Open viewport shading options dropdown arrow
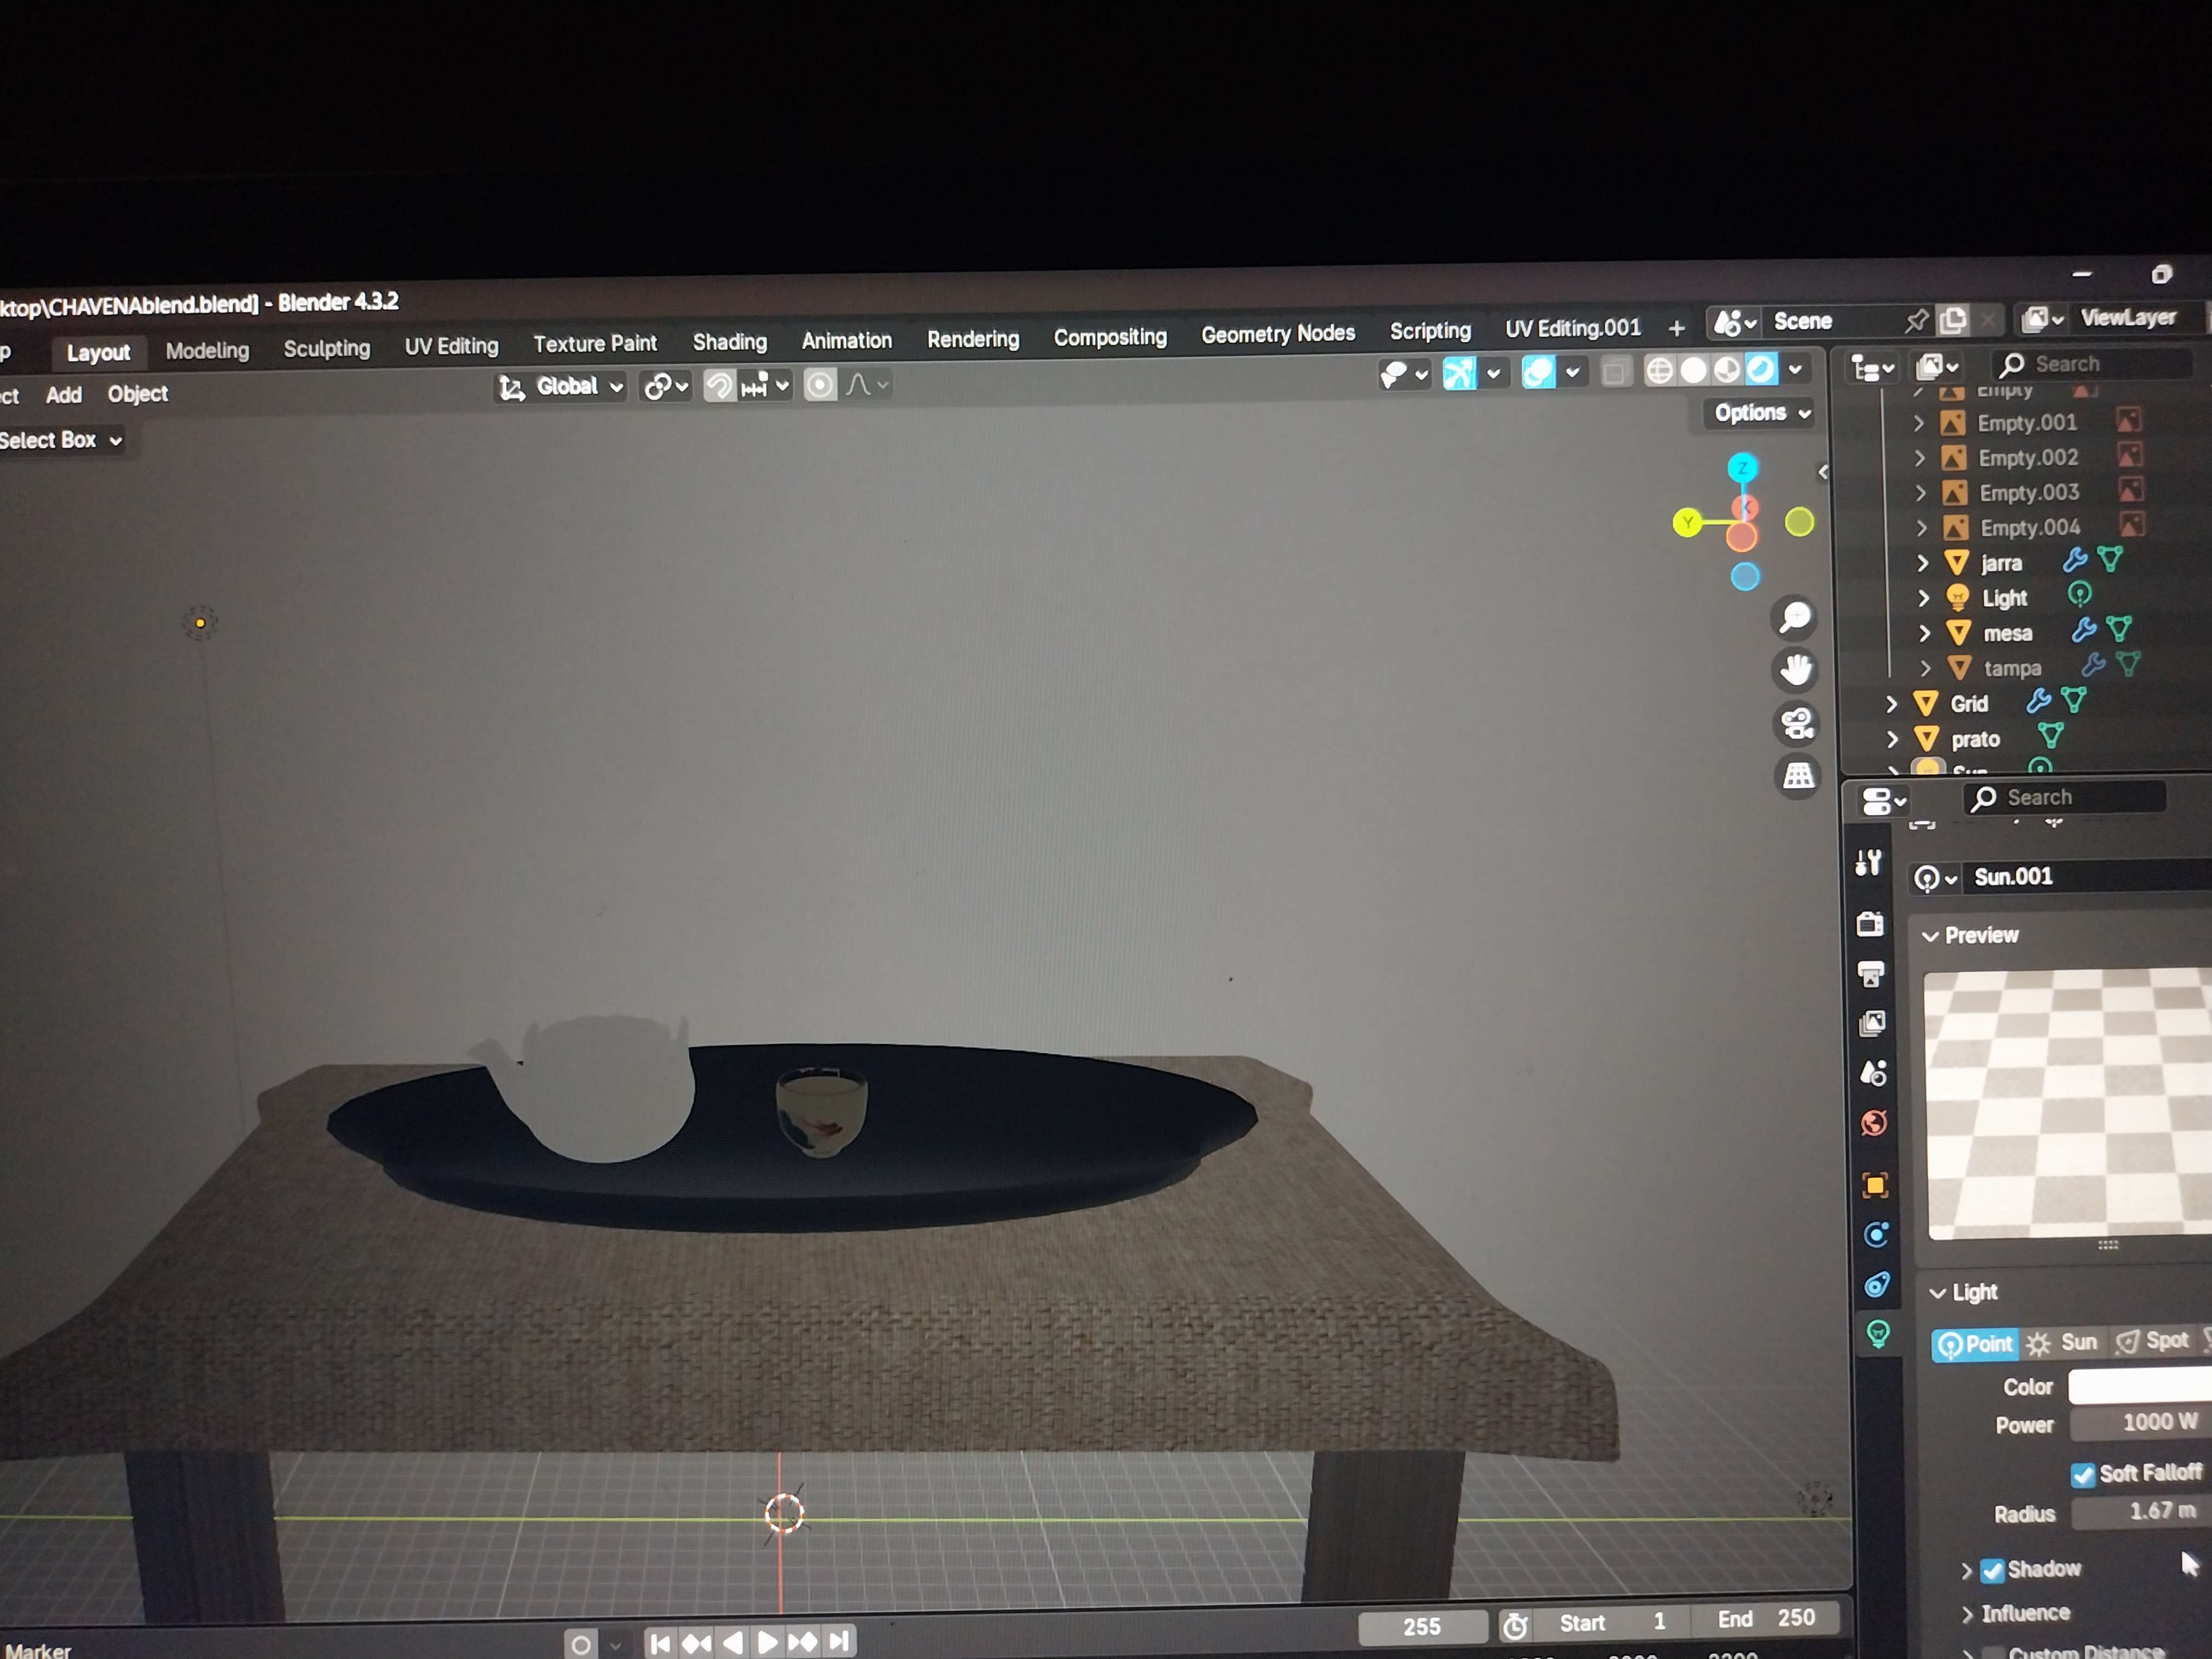2212x1659 pixels. click(1796, 369)
